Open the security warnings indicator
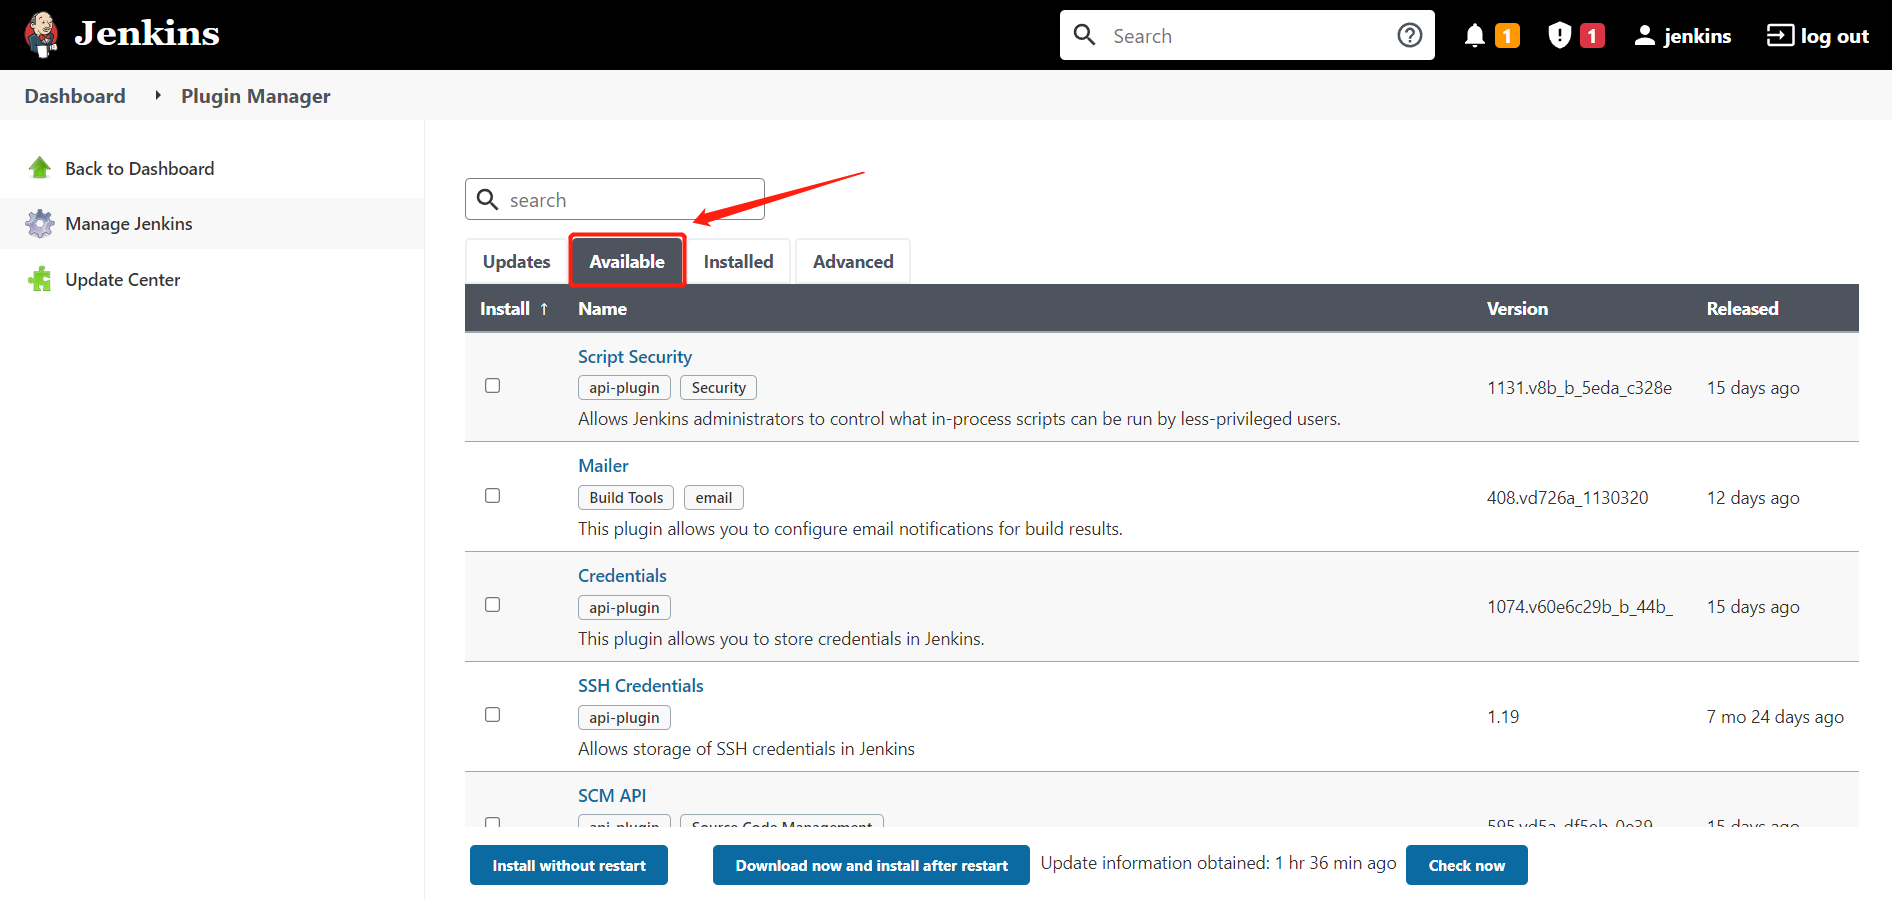The height and width of the screenshot is (900, 1892). (1558, 34)
